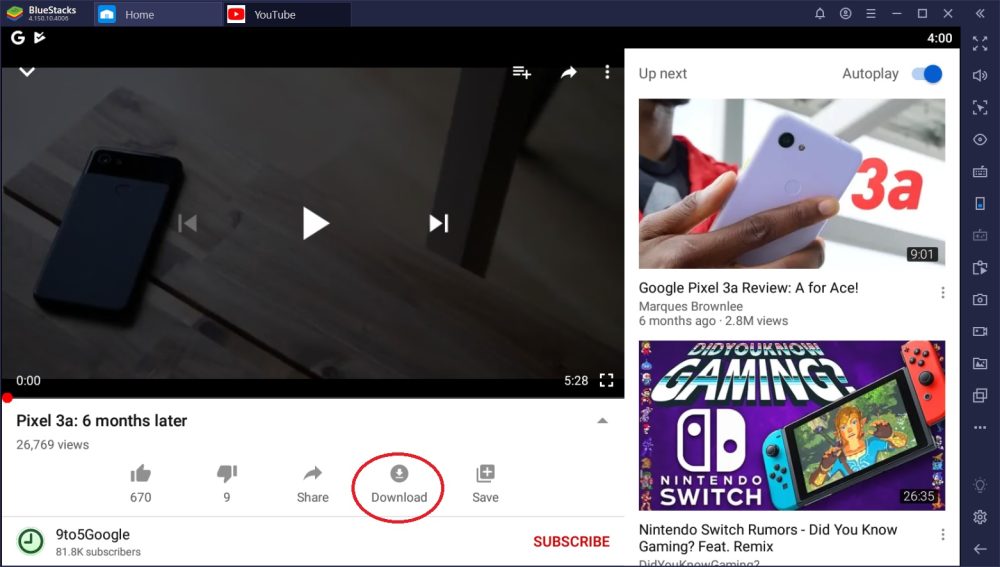
Task: Open add-to-playlist icon in player top bar
Action: pos(521,72)
